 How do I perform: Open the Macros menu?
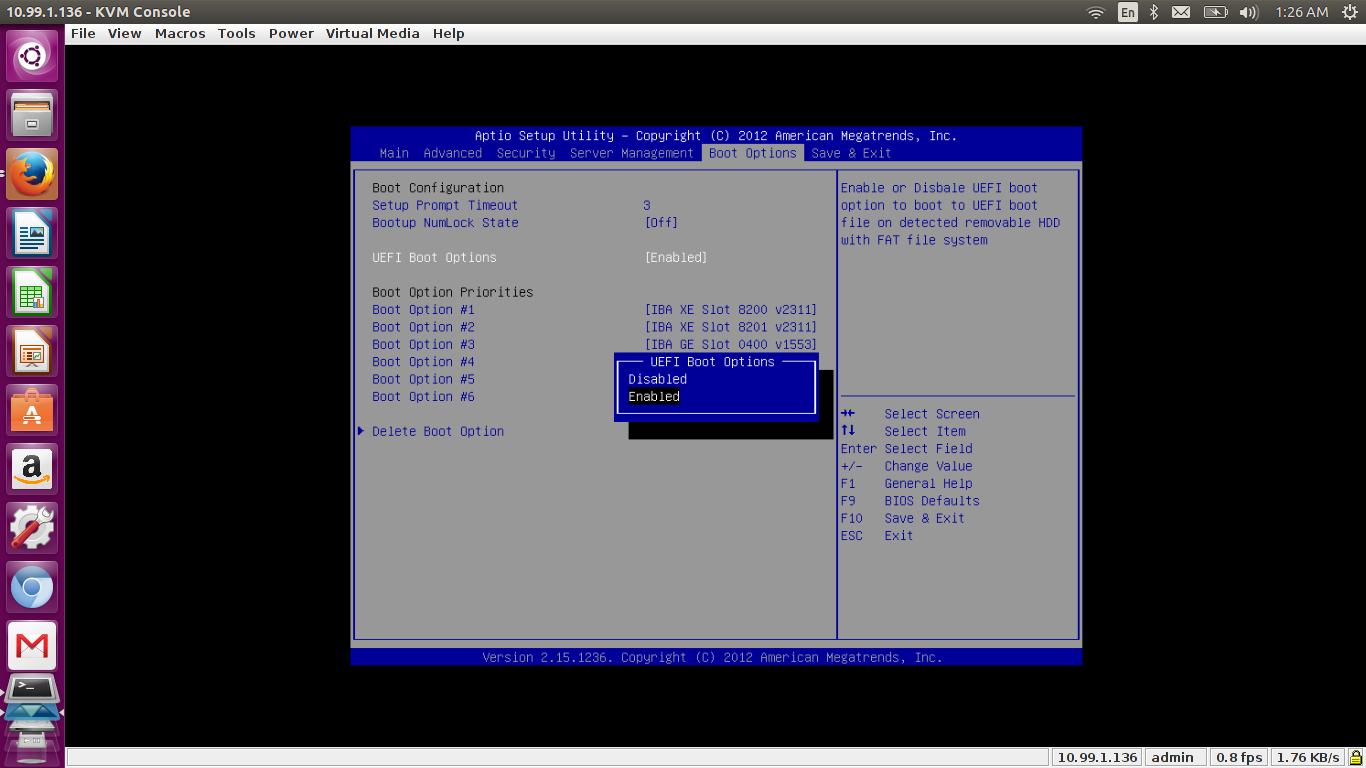(x=180, y=33)
